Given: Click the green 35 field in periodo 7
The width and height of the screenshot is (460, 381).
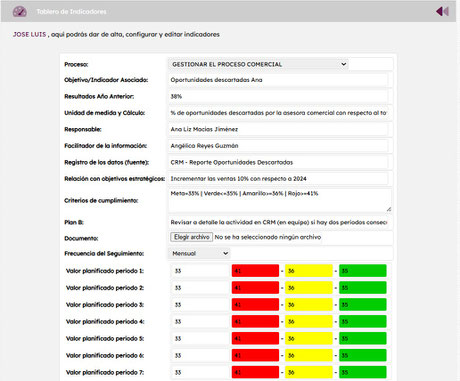Looking at the screenshot, I should pyautogui.click(x=363, y=372).
